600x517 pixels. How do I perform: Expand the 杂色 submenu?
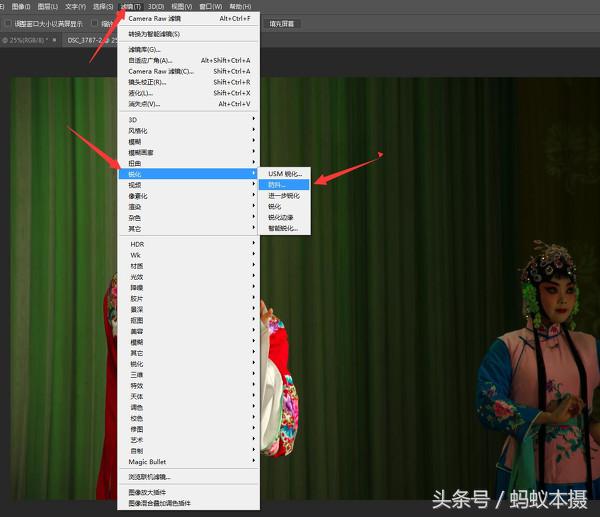[x=189, y=218]
